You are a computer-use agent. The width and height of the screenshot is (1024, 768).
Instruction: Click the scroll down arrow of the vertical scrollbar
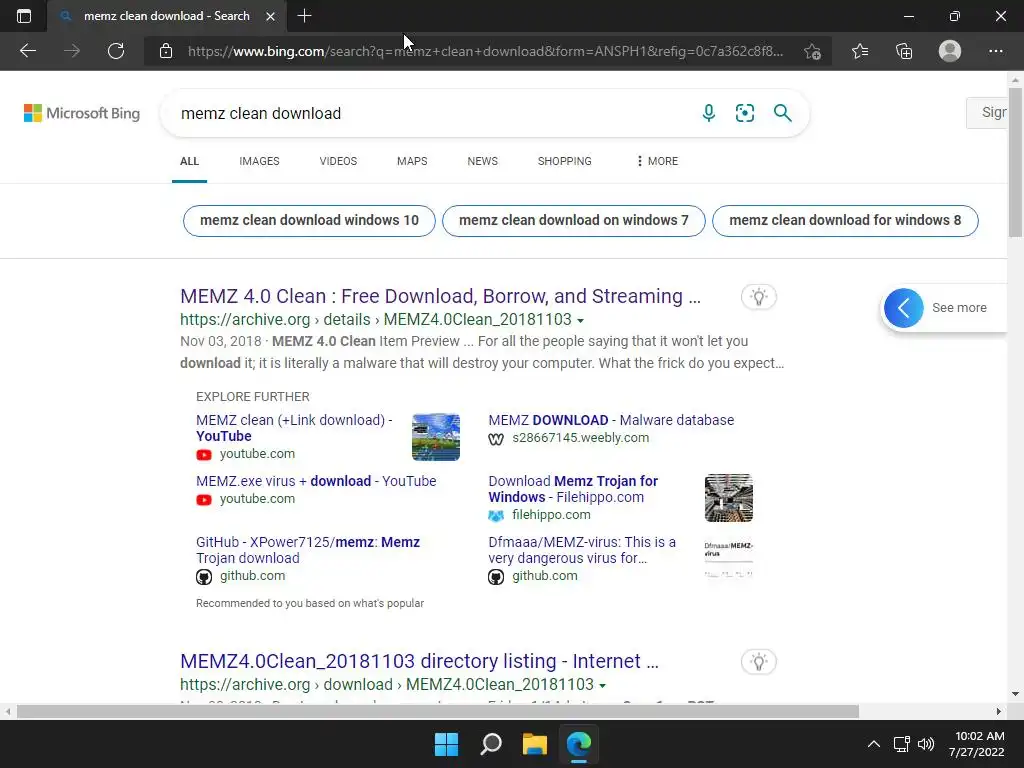tap(1015, 694)
